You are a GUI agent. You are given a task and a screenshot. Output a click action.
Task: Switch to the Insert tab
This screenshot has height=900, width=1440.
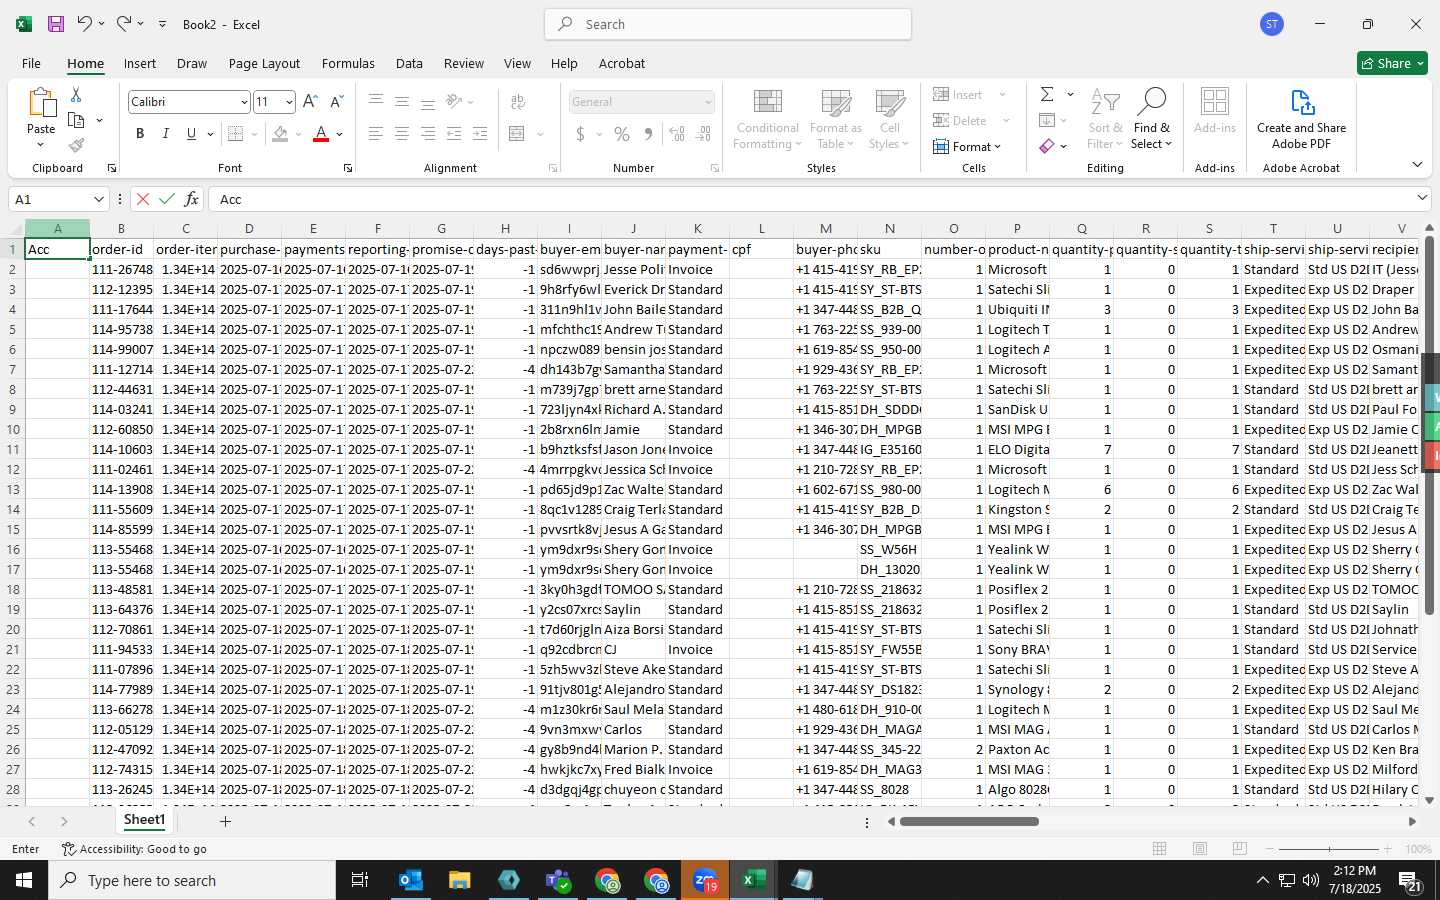pyautogui.click(x=140, y=63)
